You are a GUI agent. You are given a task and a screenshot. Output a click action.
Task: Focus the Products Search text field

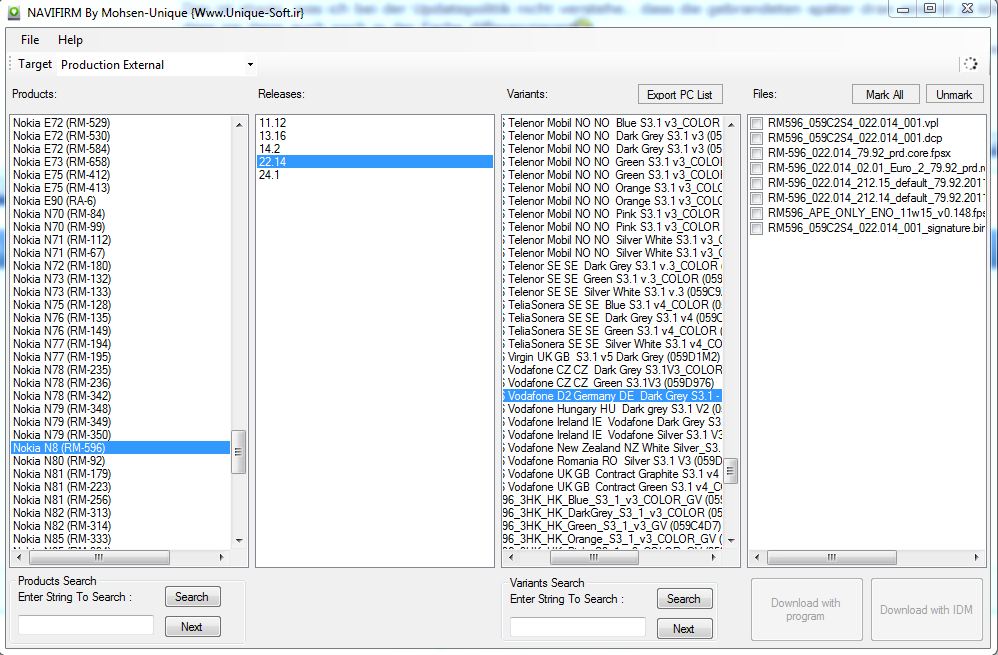(x=86, y=625)
